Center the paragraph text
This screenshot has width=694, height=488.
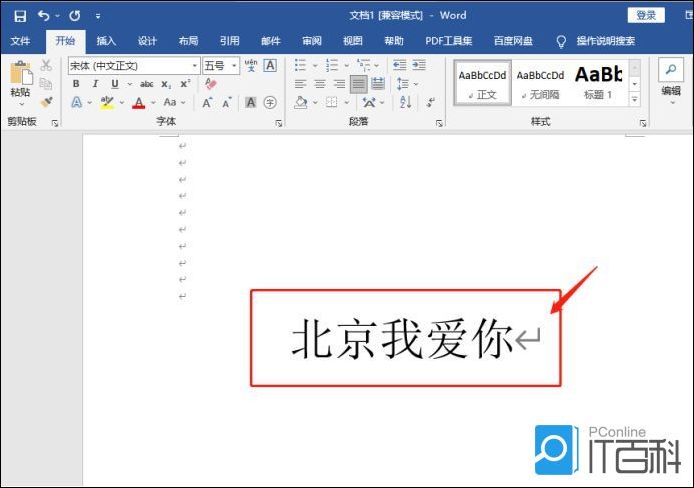pyautogui.click(x=320, y=84)
